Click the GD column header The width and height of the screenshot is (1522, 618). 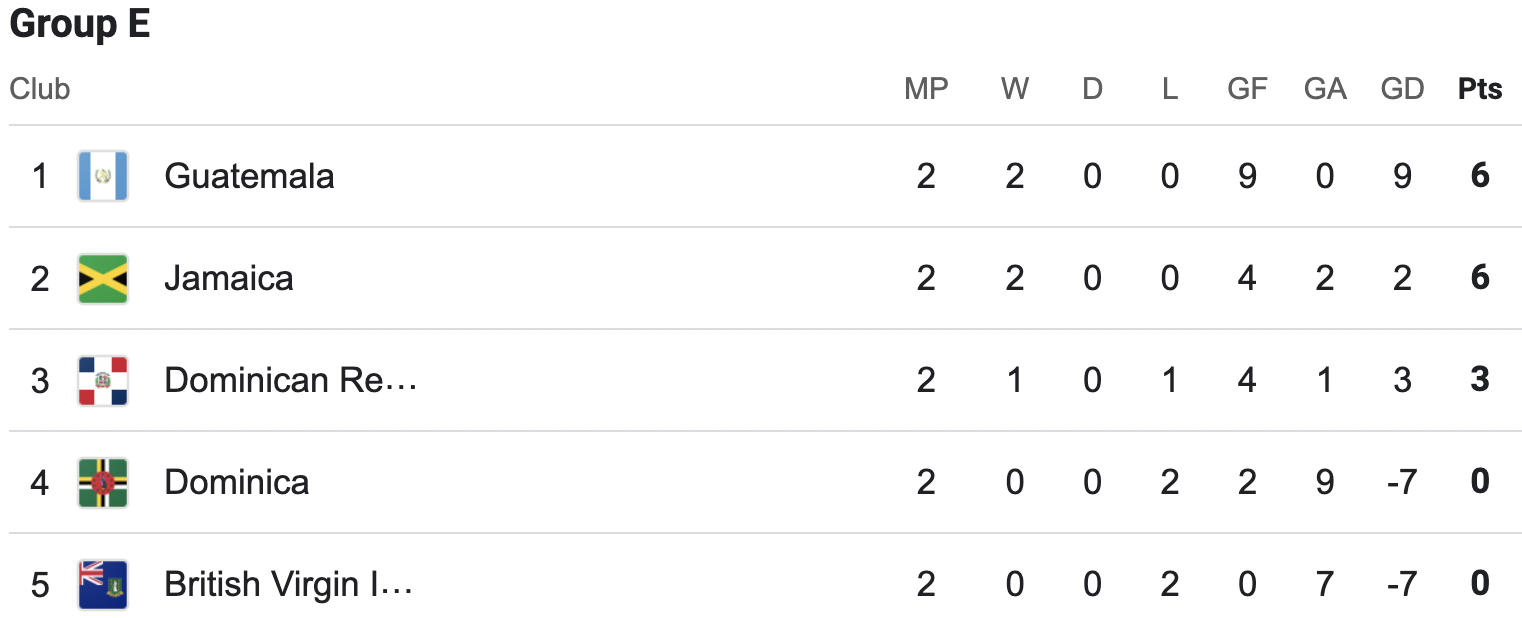[x=1402, y=89]
